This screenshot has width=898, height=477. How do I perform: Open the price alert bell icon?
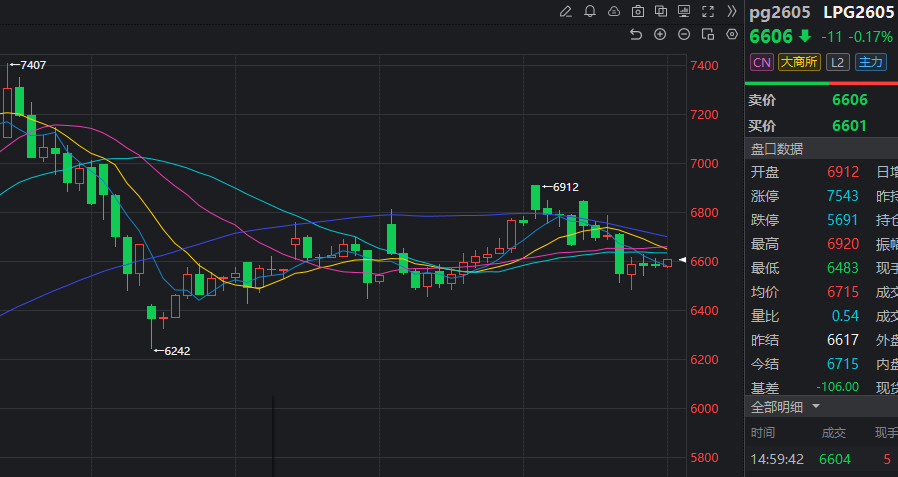[590, 11]
